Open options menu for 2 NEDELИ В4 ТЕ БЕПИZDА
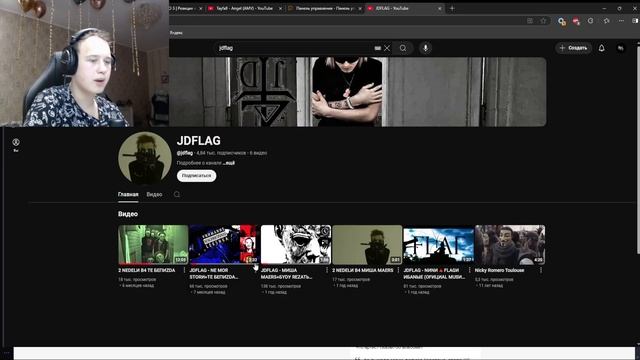The height and width of the screenshot is (360, 640). (184, 270)
